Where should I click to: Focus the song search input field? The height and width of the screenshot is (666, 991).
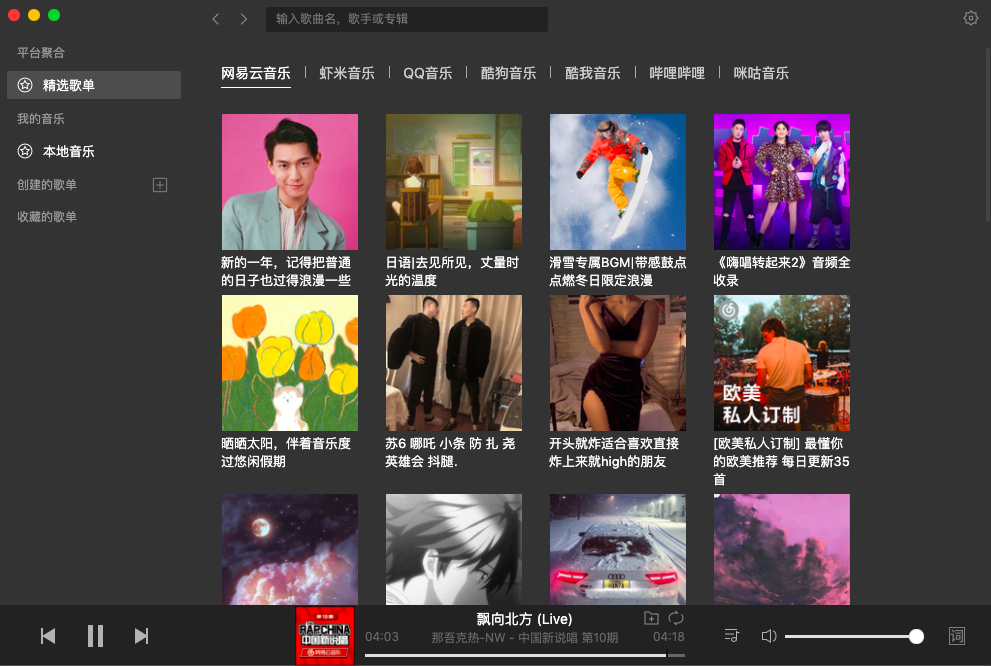click(x=407, y=19)
